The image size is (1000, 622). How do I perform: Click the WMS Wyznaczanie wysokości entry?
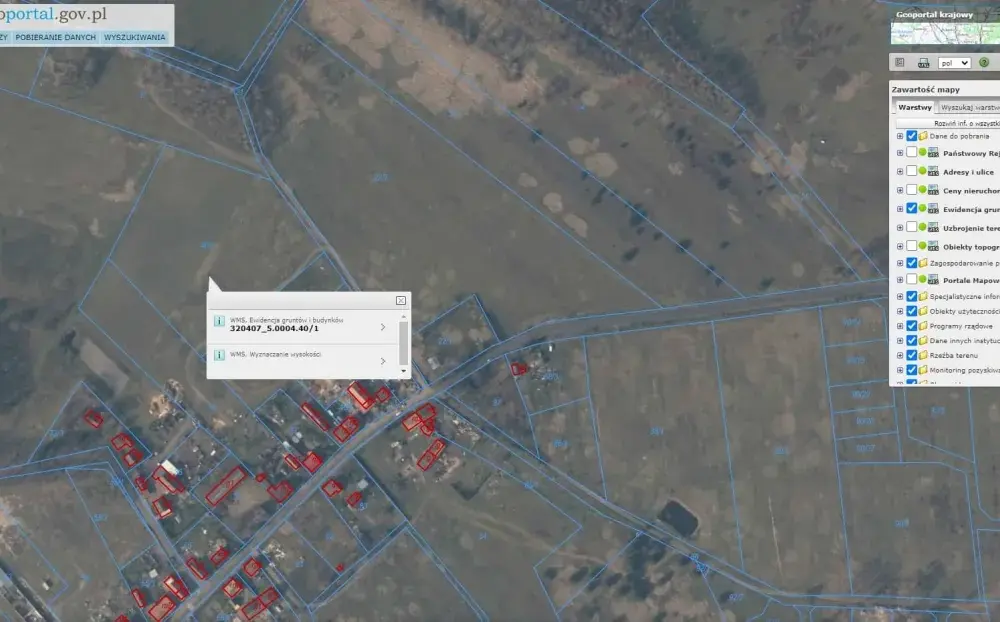pyautogui.click(x=276, y=354)
